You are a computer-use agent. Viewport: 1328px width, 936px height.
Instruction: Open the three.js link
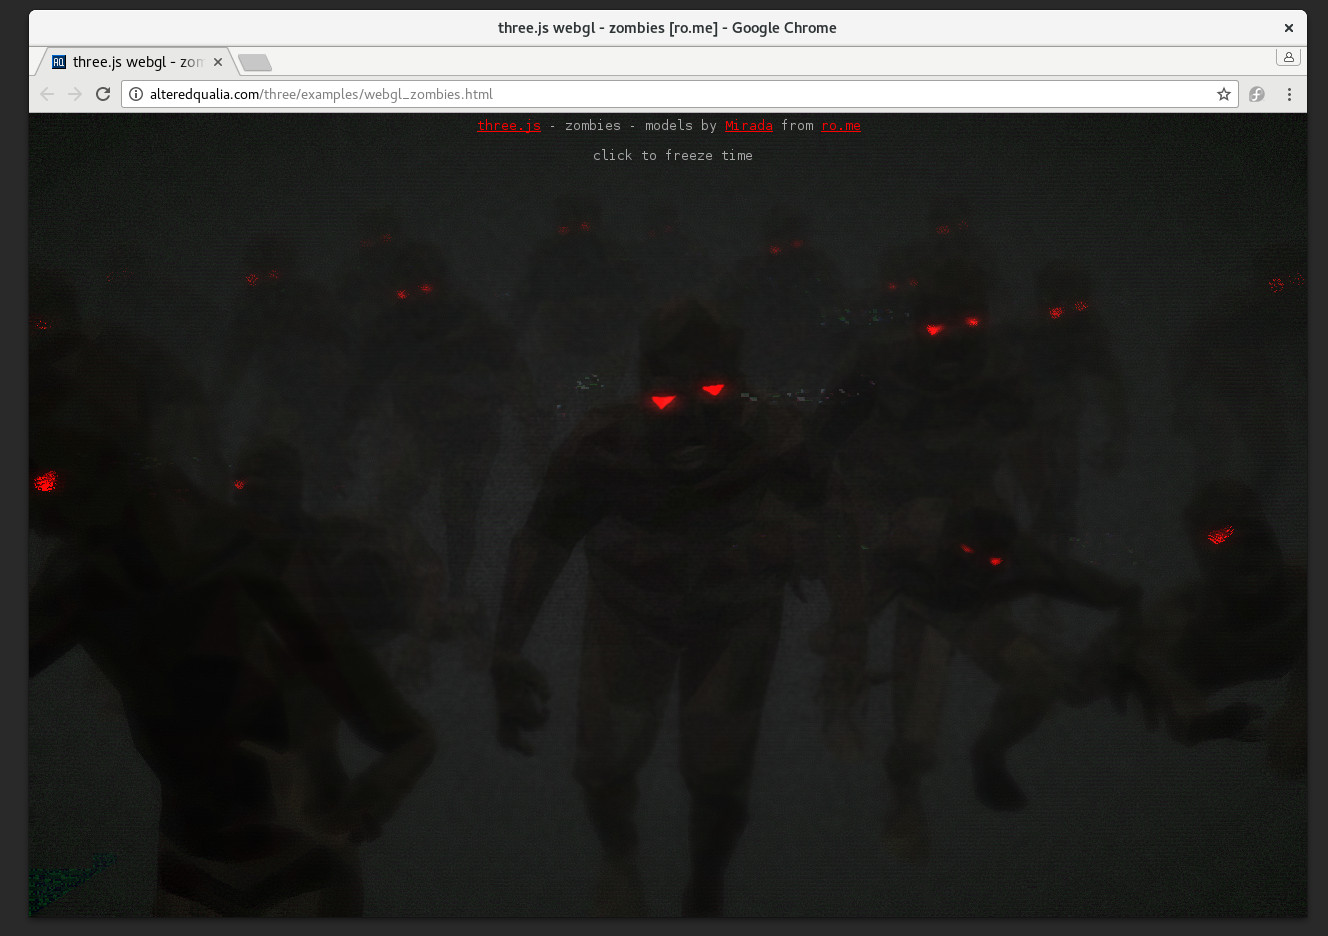click(508, 126)
